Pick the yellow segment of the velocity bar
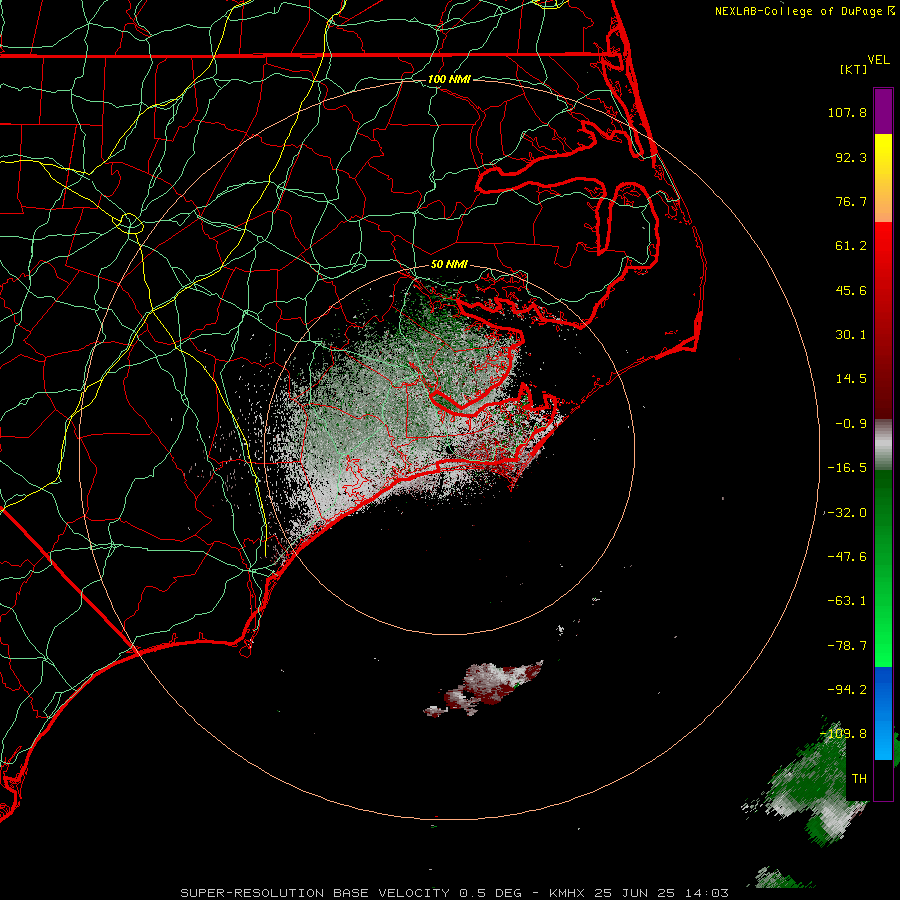Image resolution: width=900 pixels, height=900 pixels. [883, 154]
